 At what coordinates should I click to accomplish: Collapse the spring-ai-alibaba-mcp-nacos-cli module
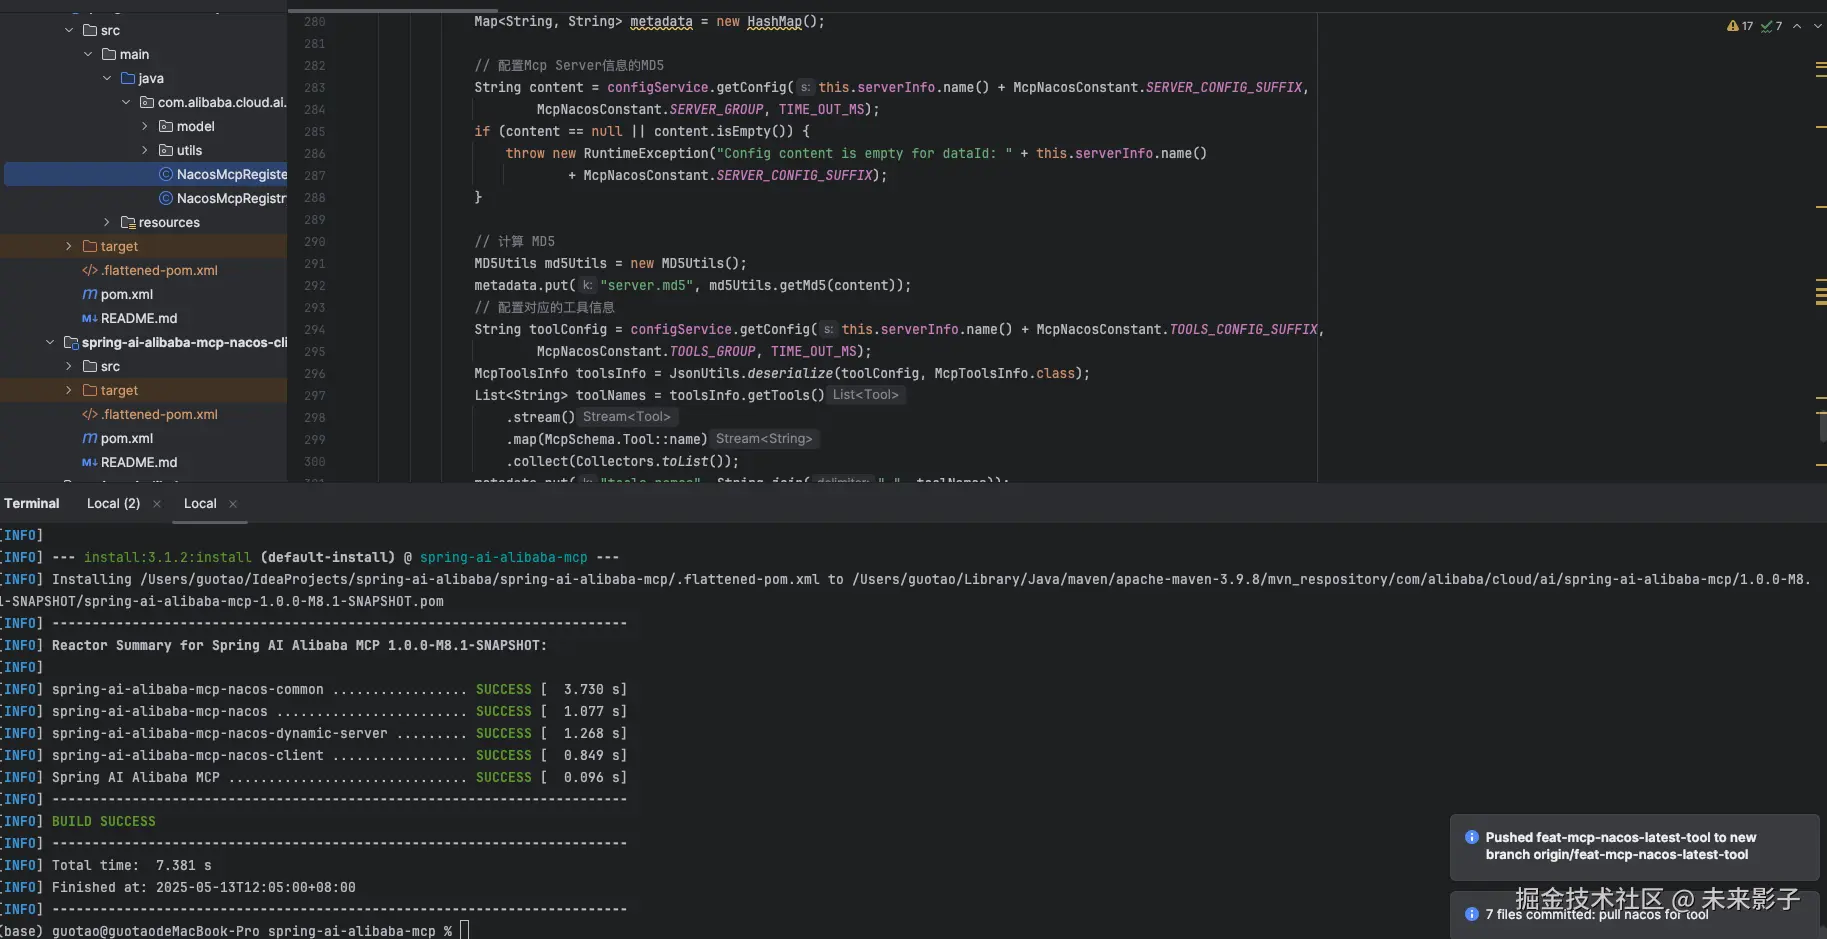pyautogui.click(x=50, y=342)
